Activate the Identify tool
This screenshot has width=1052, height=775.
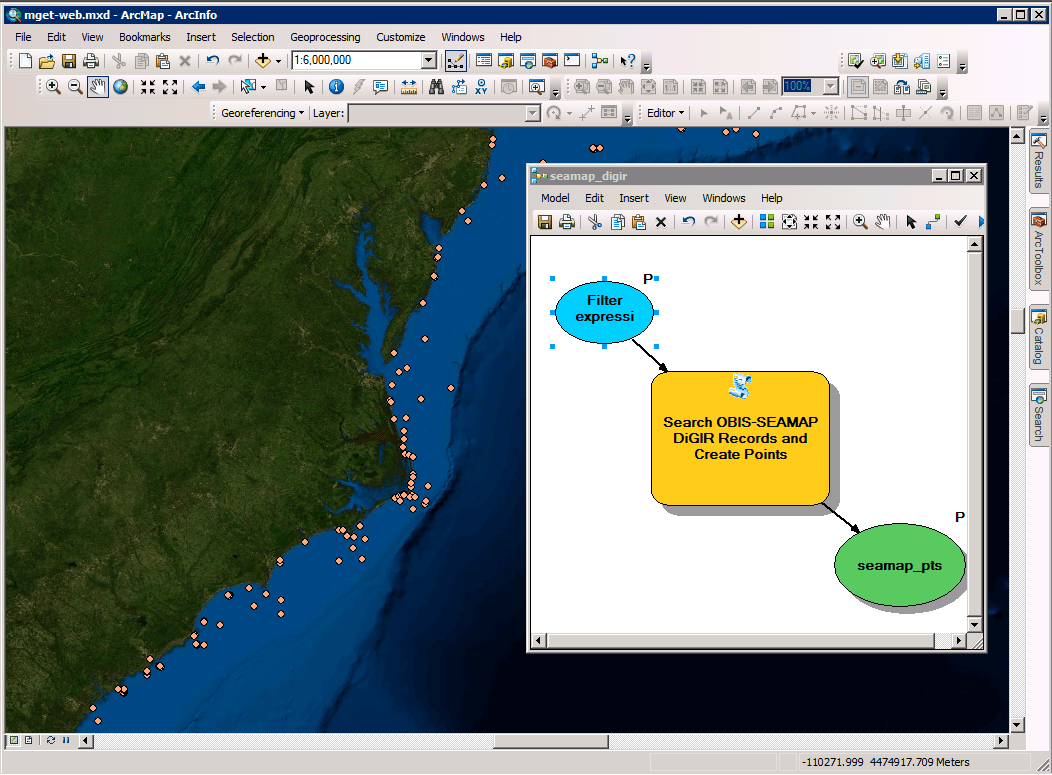coord(336,87)
